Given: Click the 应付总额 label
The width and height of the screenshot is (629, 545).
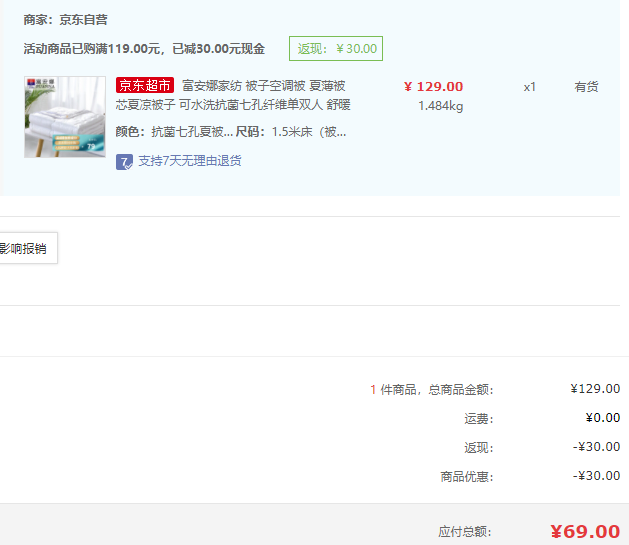Looking at the screenshot, I should point(465,532).
